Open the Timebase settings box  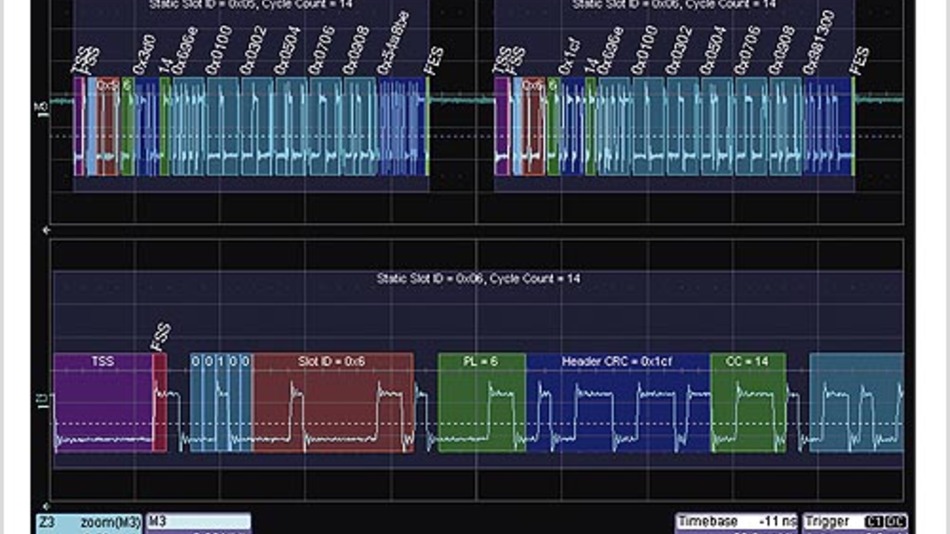click(737, 522)
